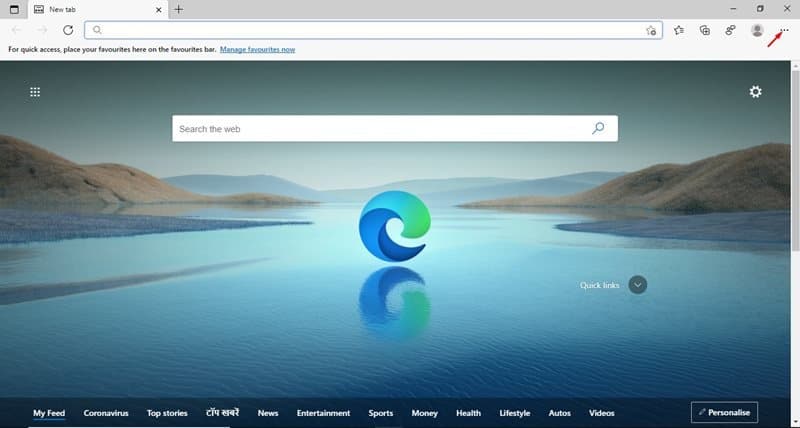
Task: Refresh the current page
Action: [x=68, y=30]
